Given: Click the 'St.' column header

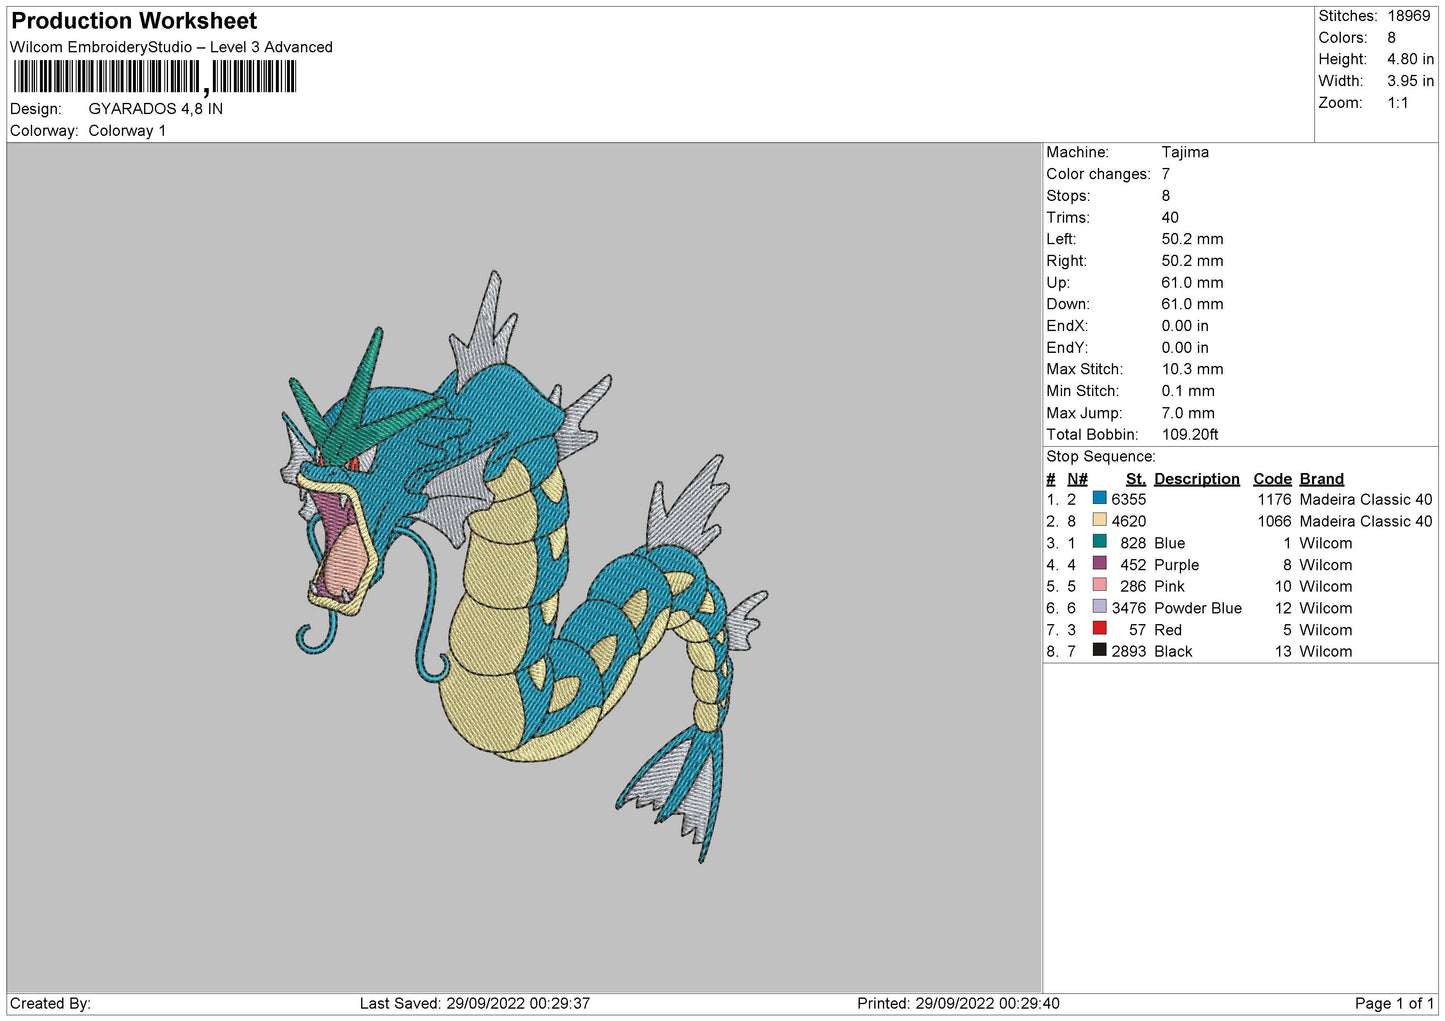Looking at the screenshot, I should coord(1136,479).
